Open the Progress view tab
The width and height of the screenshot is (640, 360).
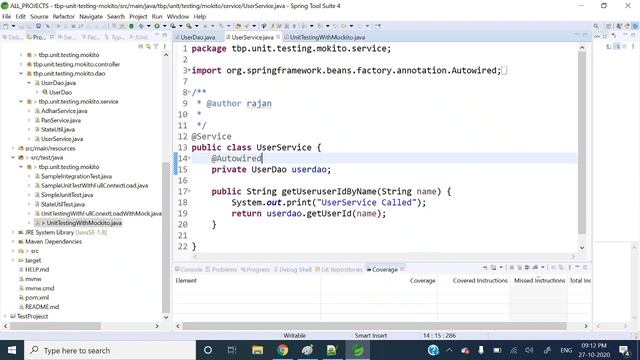256,269
